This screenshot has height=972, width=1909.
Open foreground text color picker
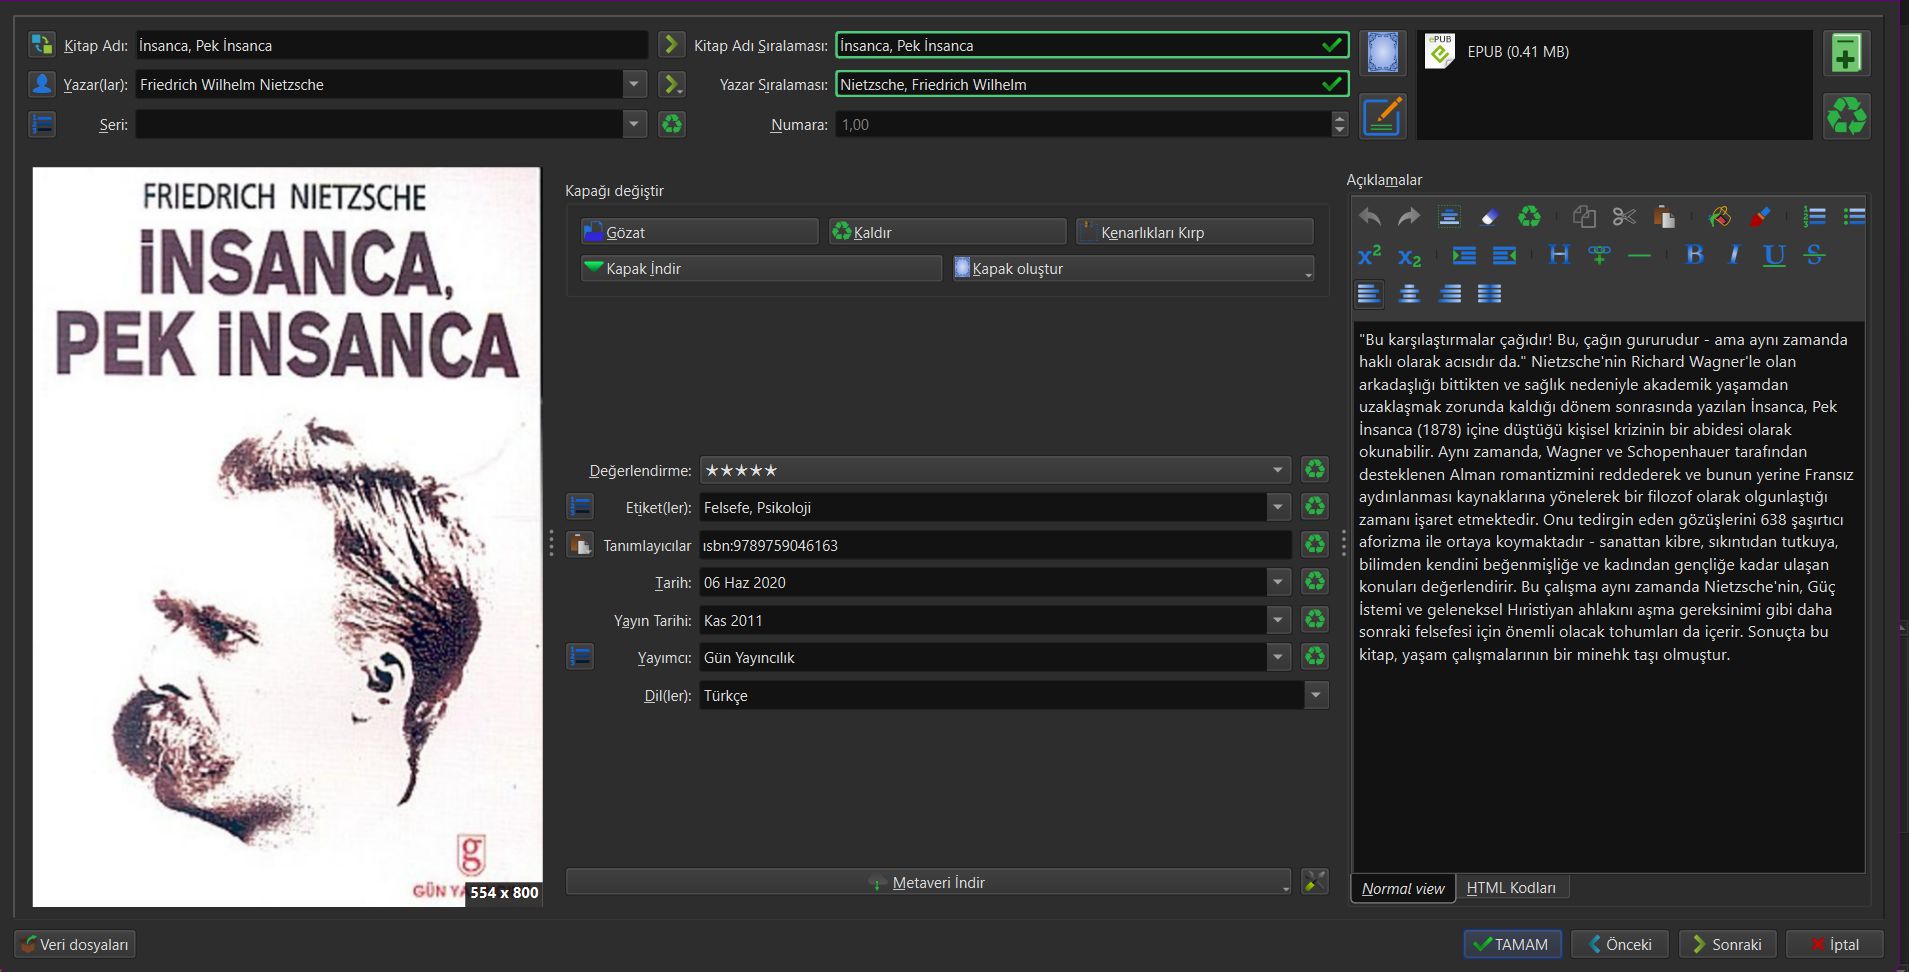(x=1759, y=216)
